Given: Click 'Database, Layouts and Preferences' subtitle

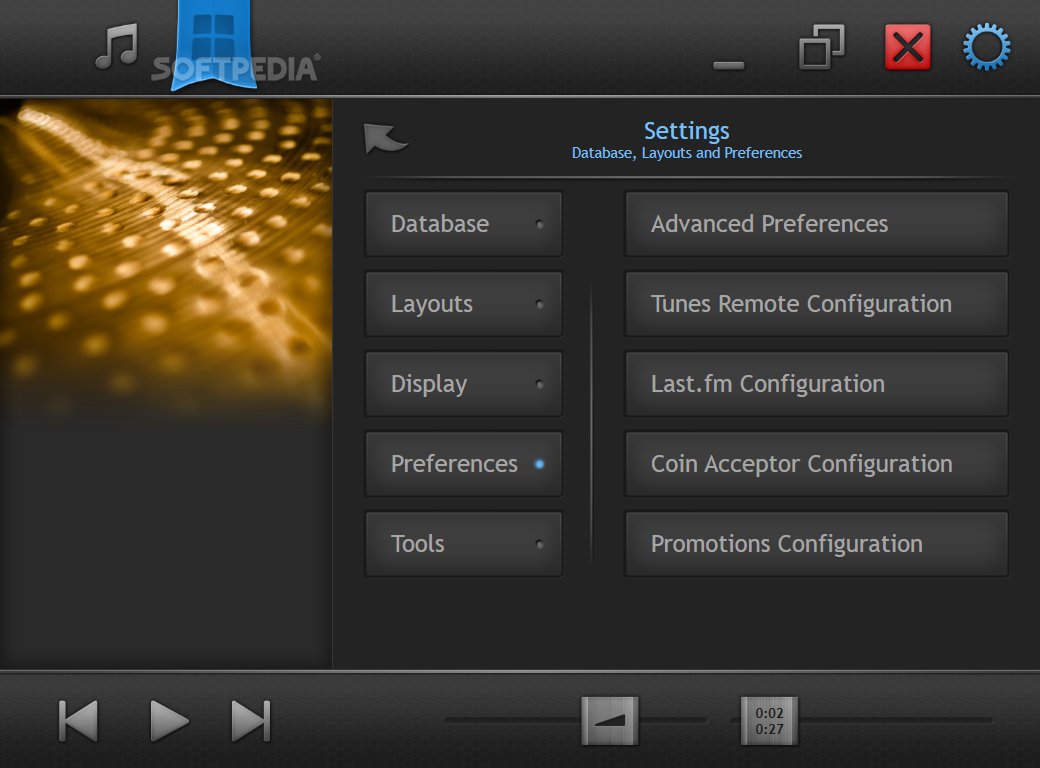Looking at the screenshot, I should click(686, 153).
